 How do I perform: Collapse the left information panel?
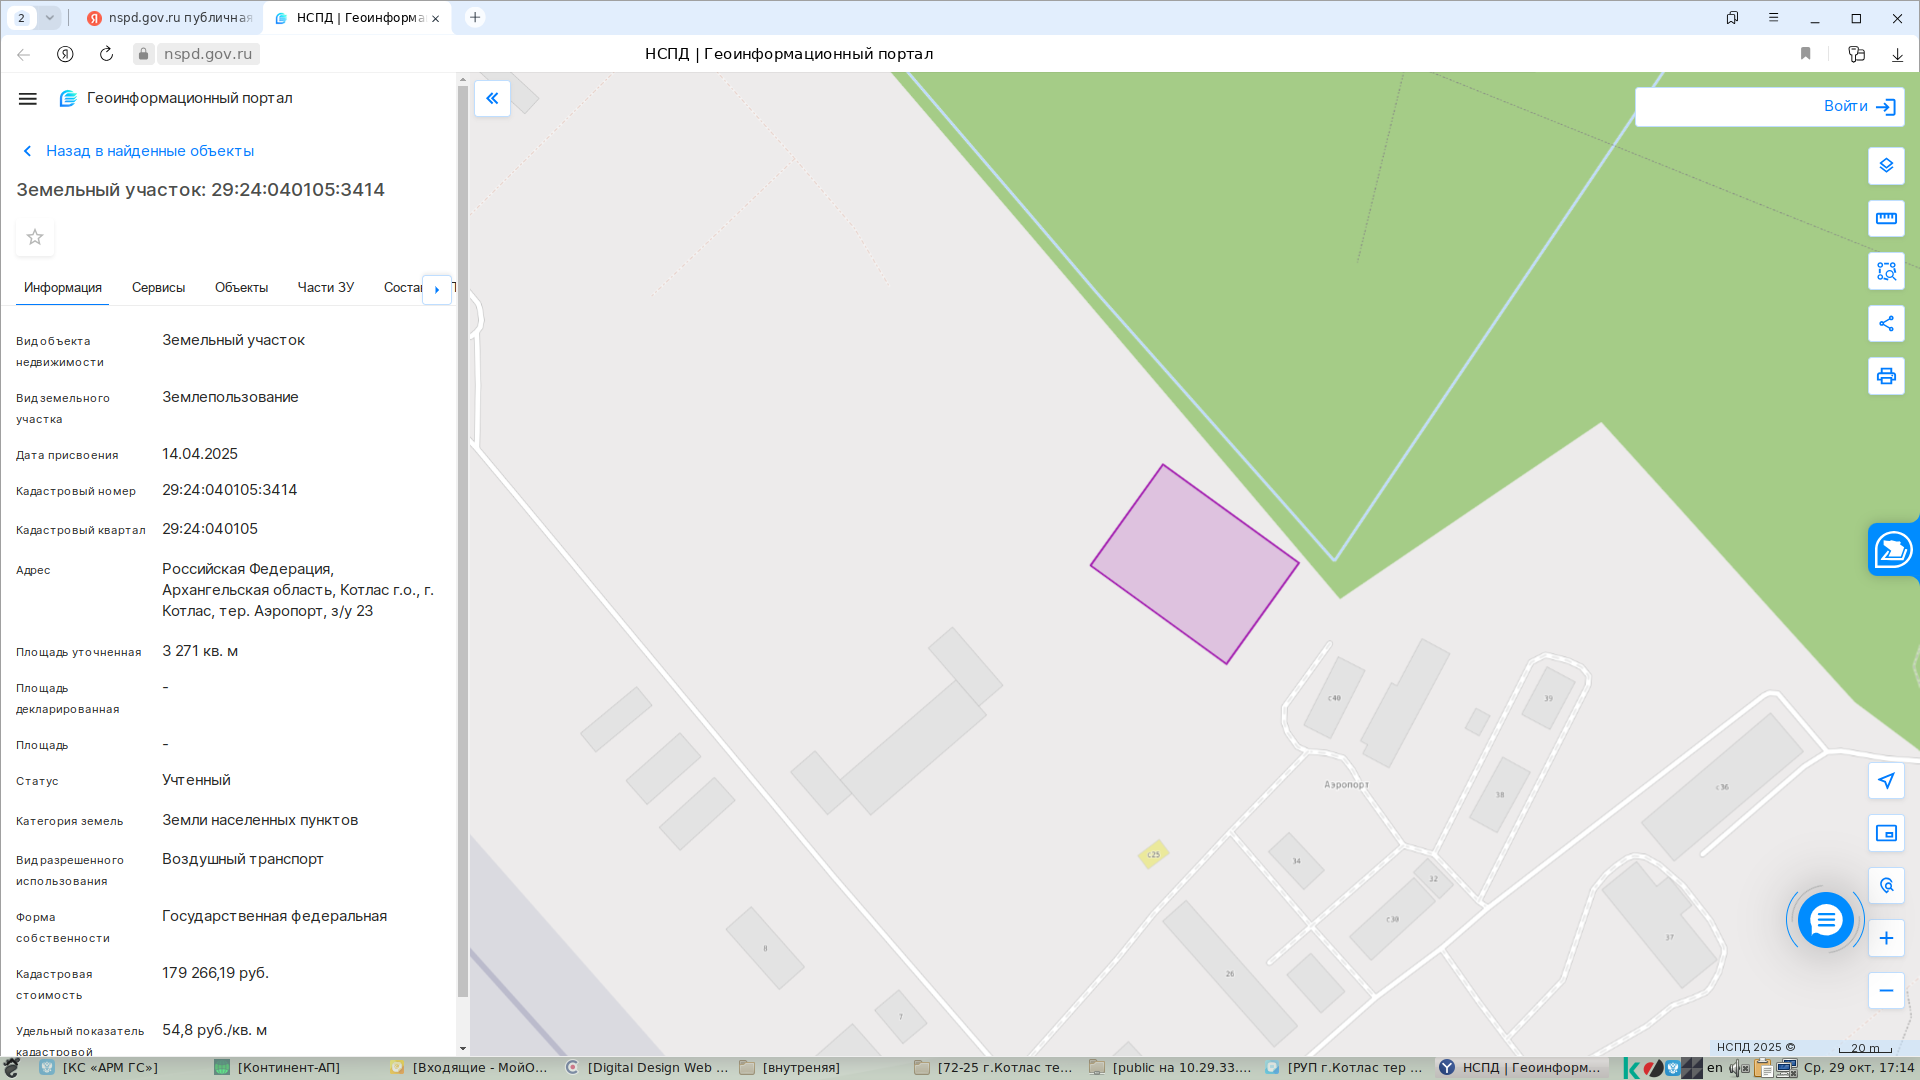[492, 98]
